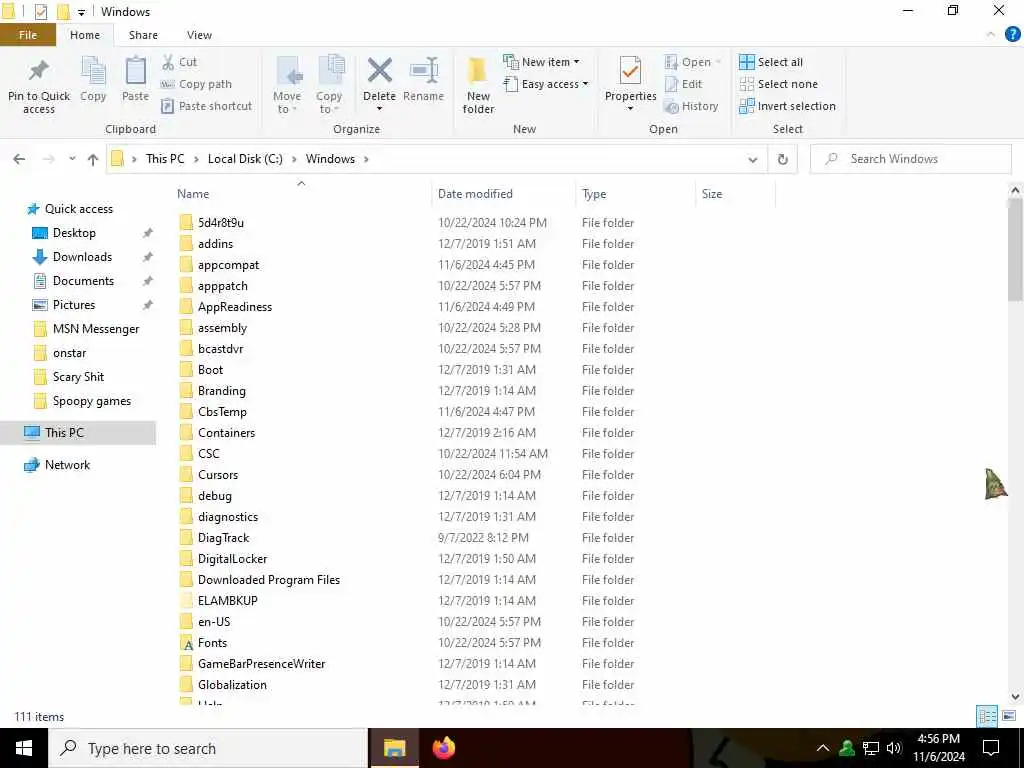Open Help with the blue question mark

pyautogui.click(x=1012, y=35)
